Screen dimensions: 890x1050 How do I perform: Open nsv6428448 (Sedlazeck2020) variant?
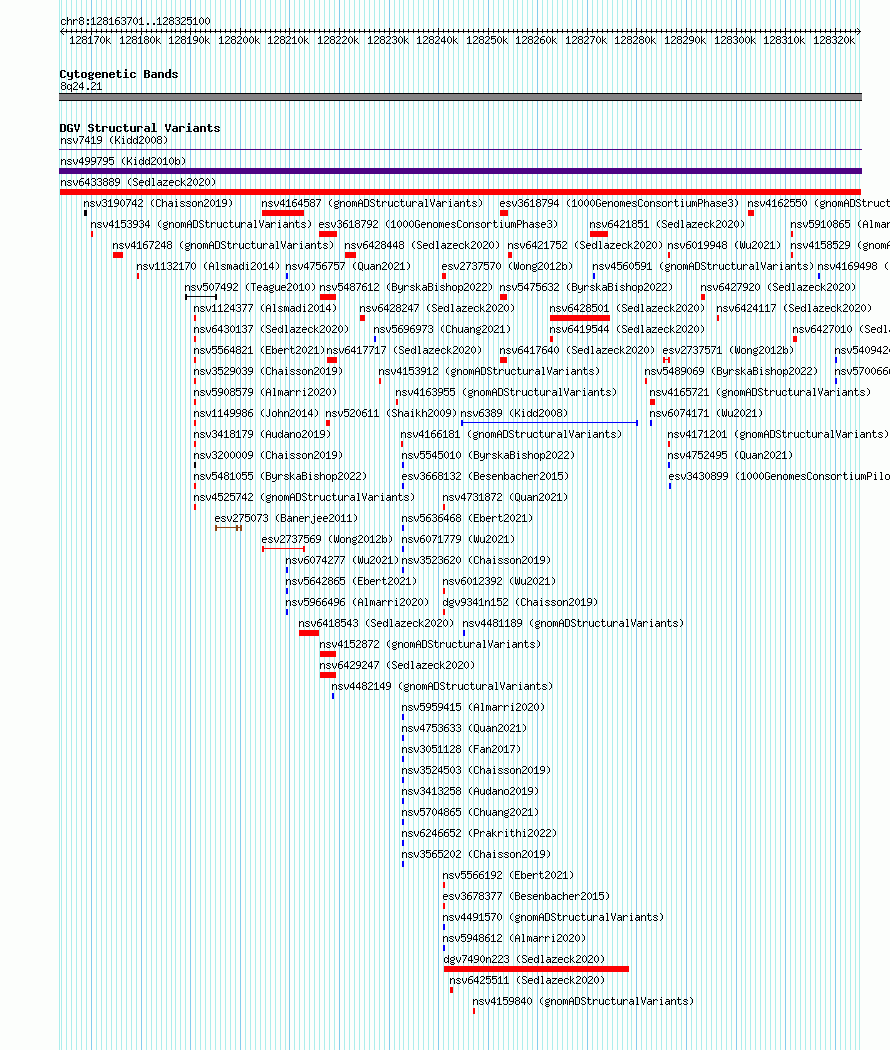click(422, 245)
